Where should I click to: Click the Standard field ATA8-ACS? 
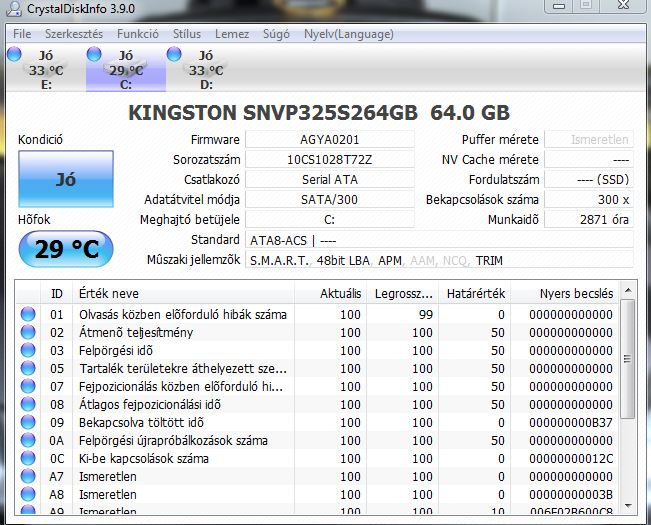[x=439, y=240]
